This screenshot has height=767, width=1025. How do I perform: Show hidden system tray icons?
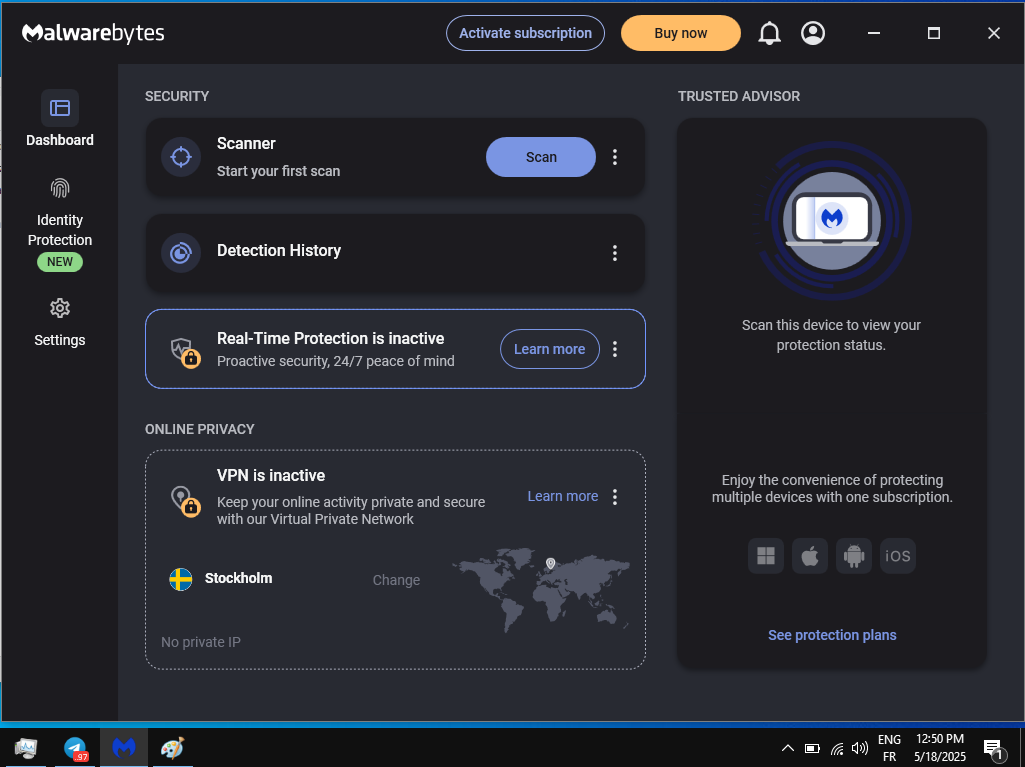(788, 748)
